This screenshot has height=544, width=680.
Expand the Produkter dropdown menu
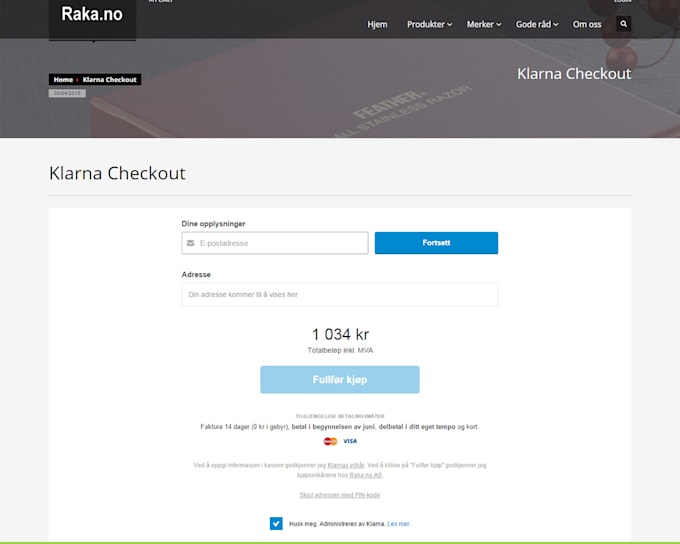point(429,24)
